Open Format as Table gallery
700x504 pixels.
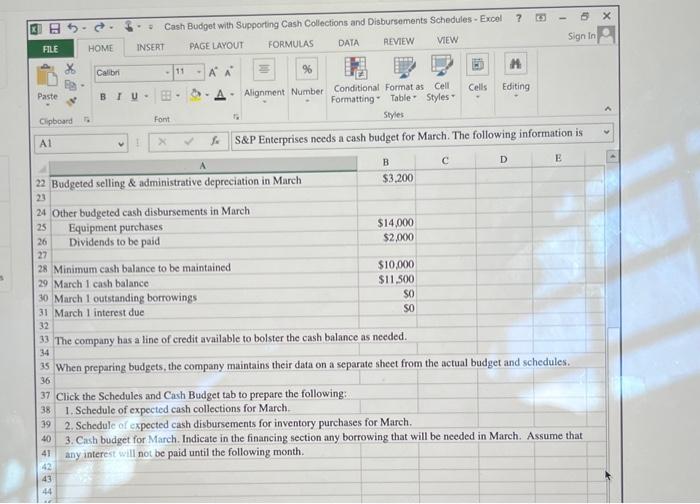[404, 79]
